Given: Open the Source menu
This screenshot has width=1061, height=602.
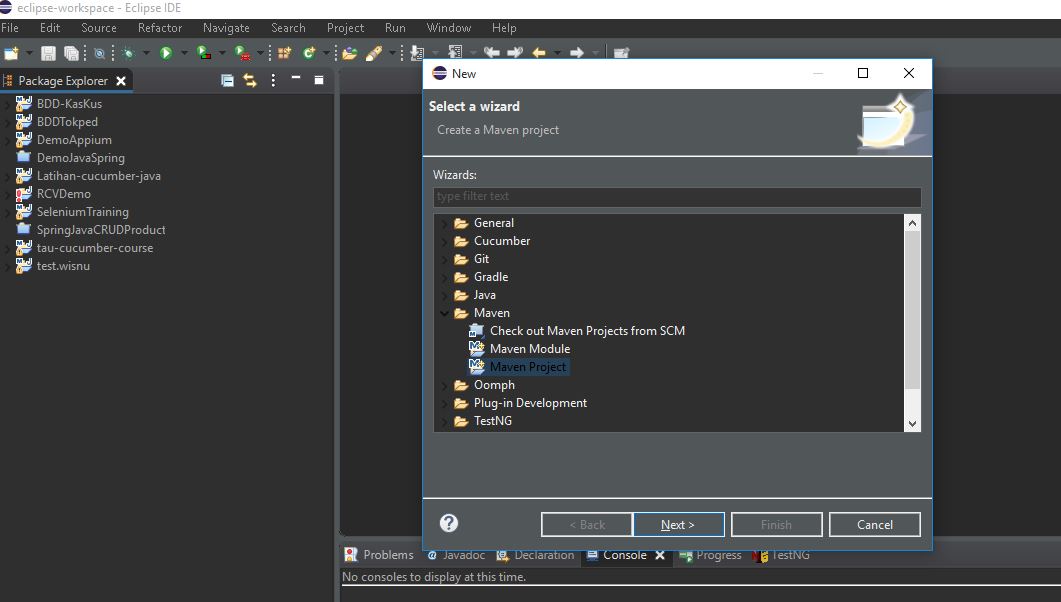Looking at the screenshot, I should pos(99,28).
